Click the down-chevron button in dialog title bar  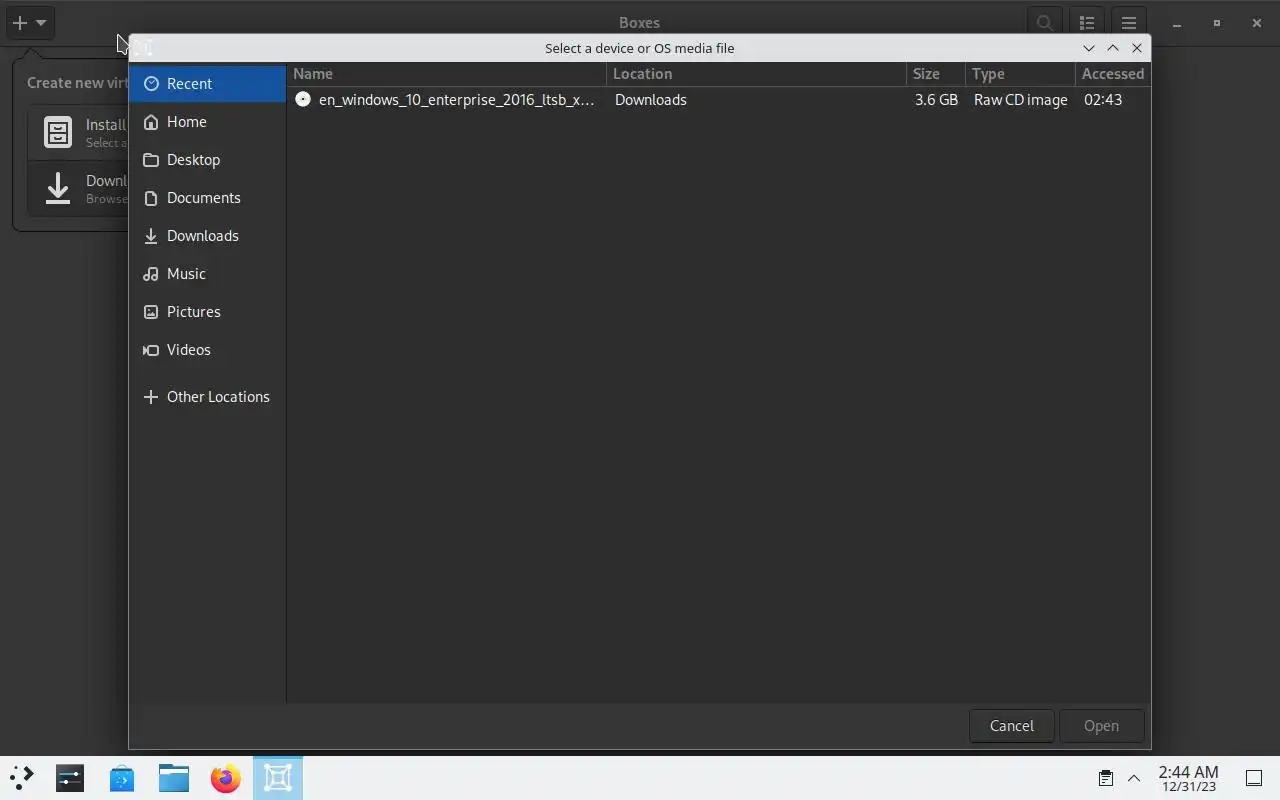click(x=1089, y=48)
